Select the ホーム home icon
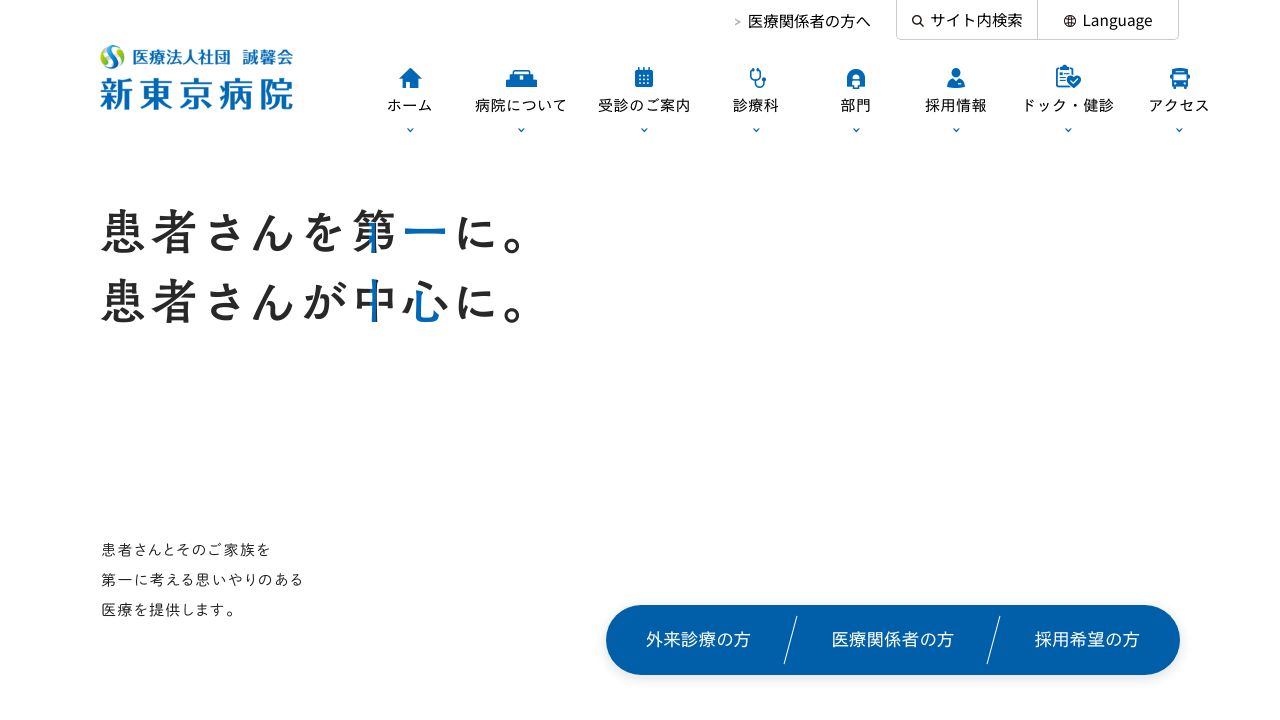 tap(410, 78)
